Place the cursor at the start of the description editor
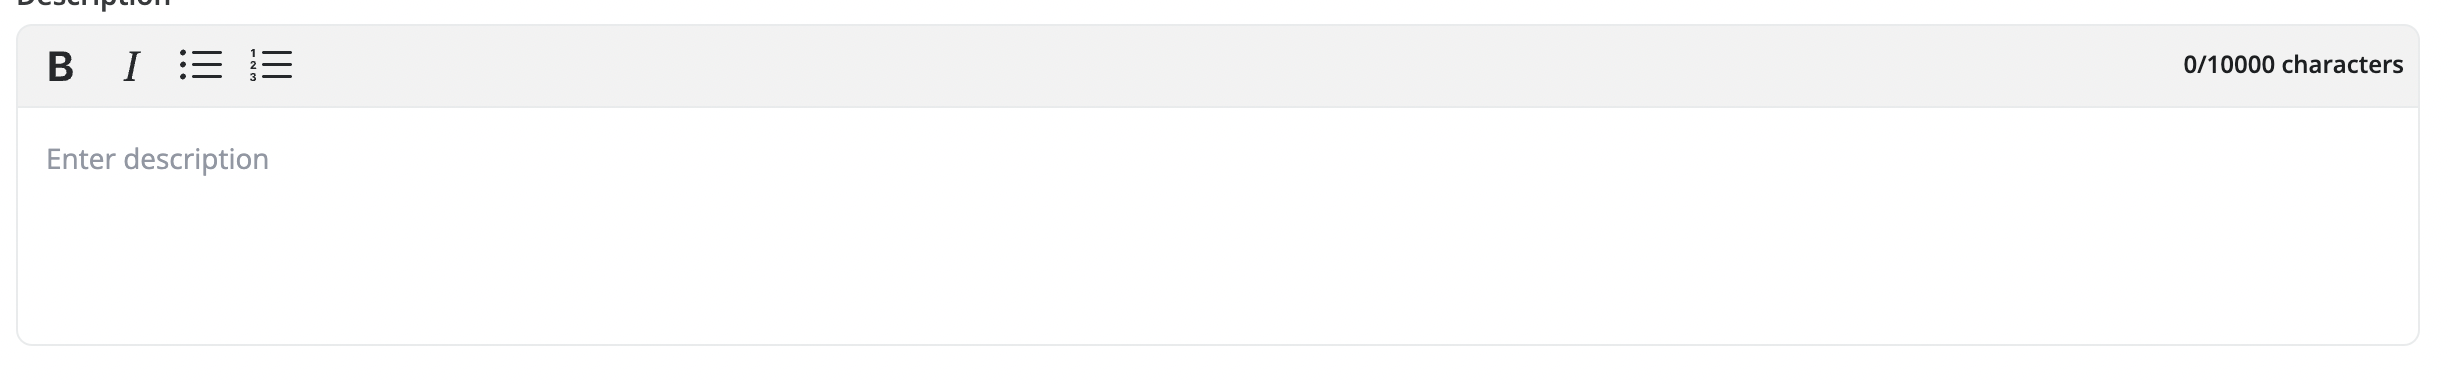 (48, 159)
